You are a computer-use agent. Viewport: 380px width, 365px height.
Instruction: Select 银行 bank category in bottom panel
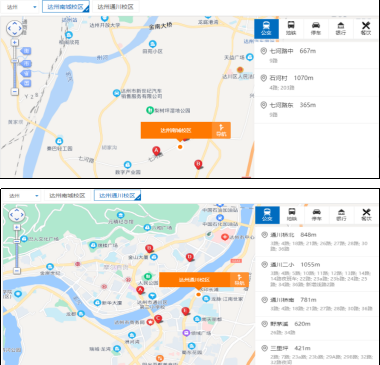(341, 215)
